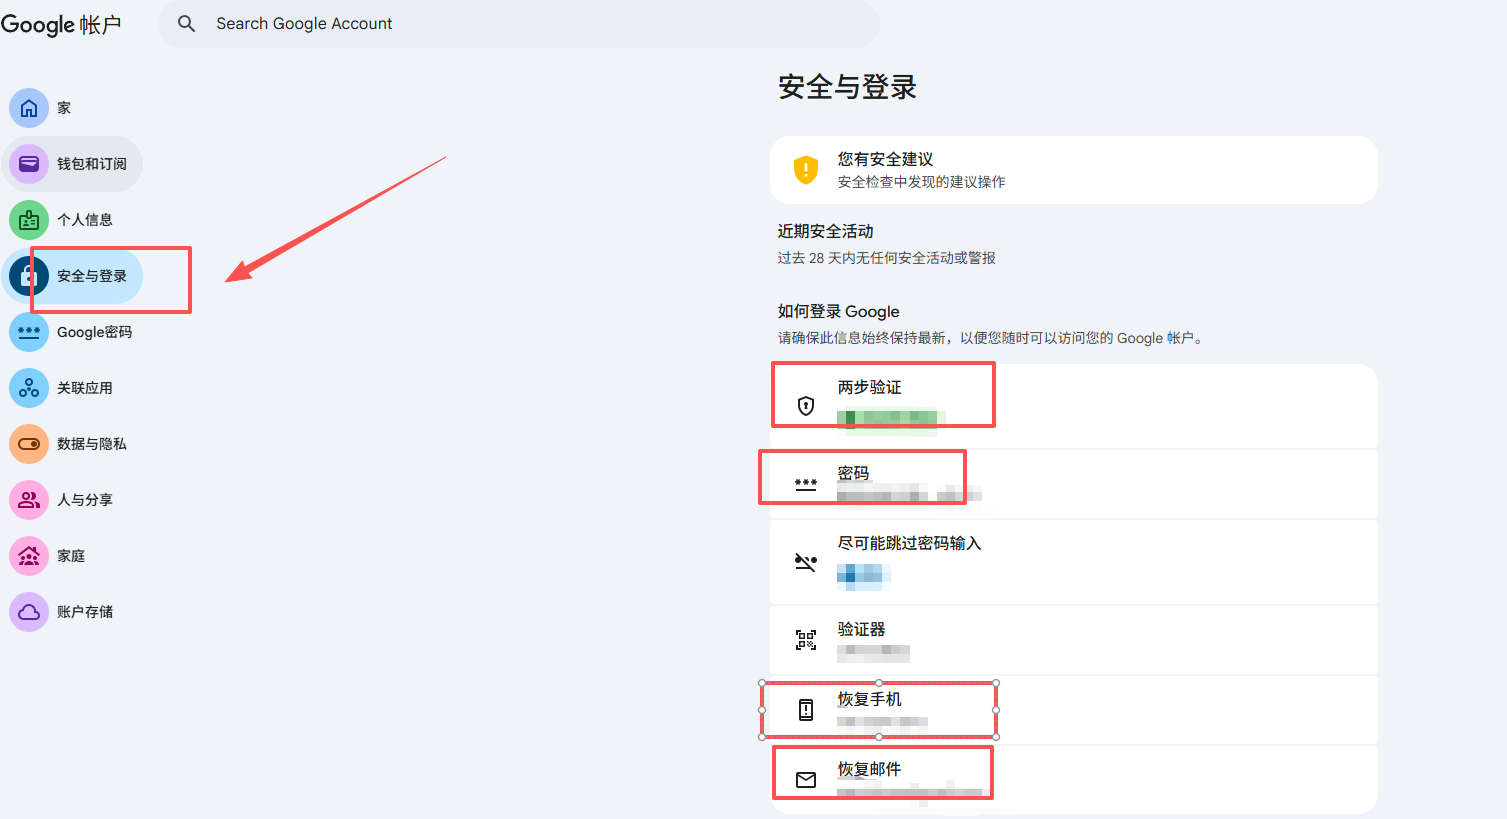The image size is (1507, 819).
Task: Click the cloud icon for 账户存储
Action: click(x=29, y=612)
